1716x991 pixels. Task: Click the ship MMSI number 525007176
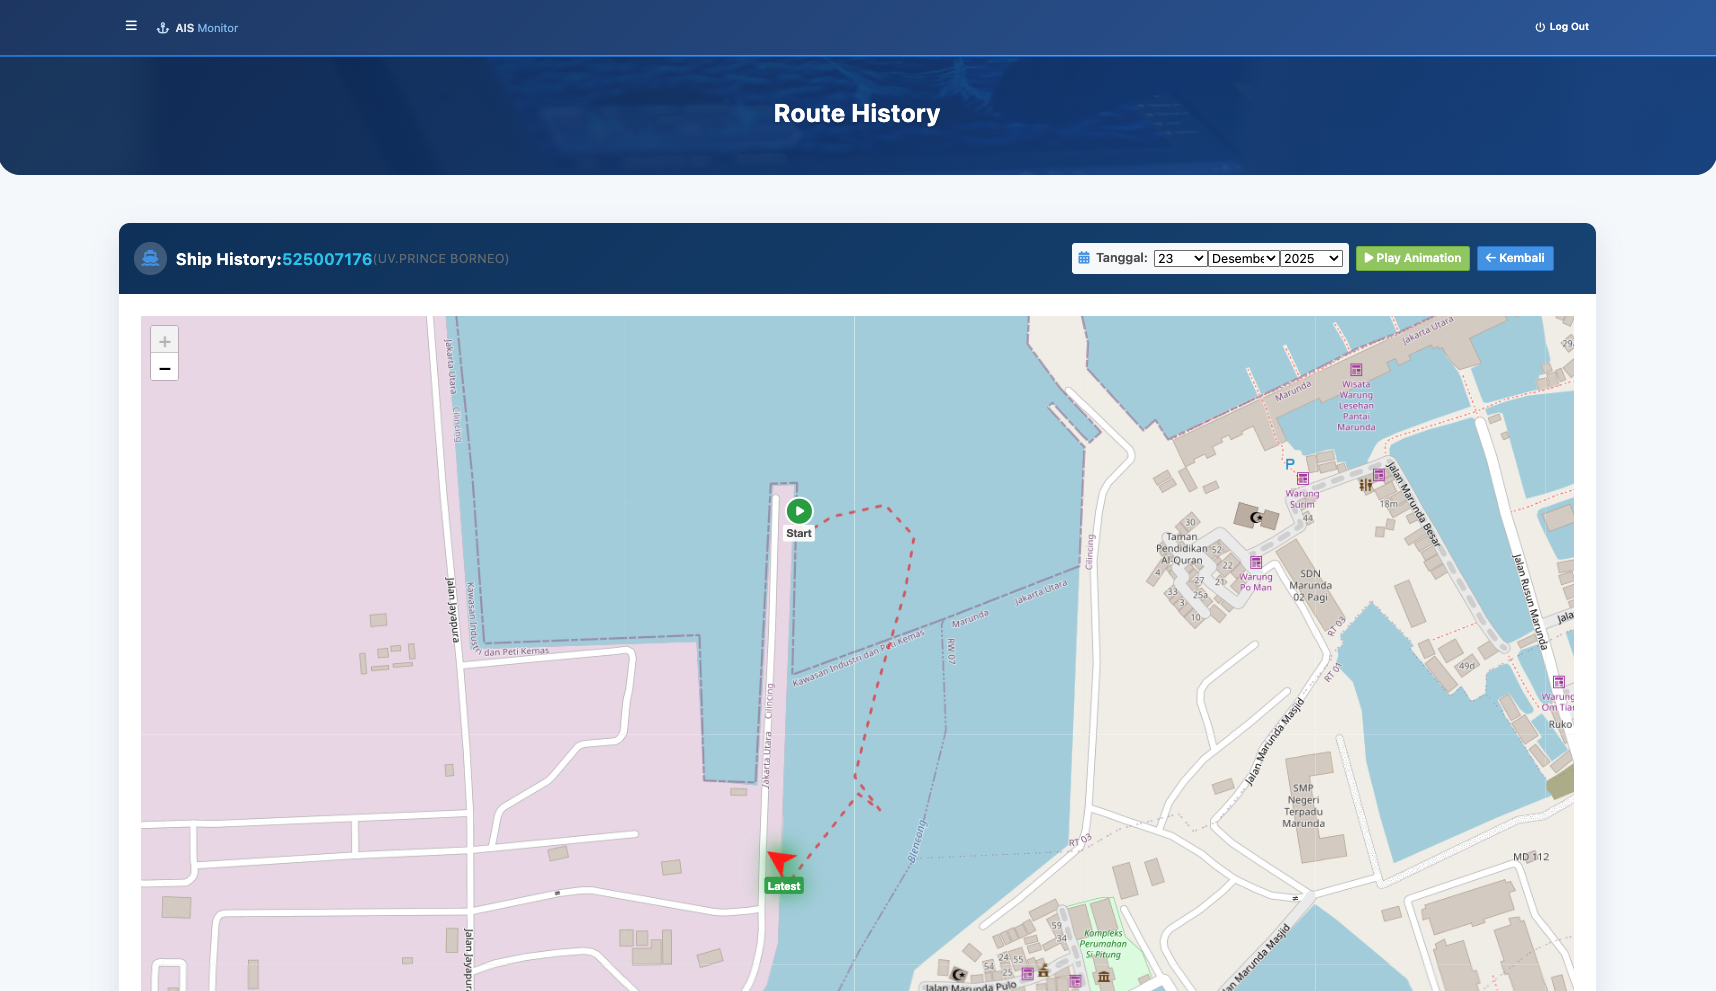click(x=327, y=259)
